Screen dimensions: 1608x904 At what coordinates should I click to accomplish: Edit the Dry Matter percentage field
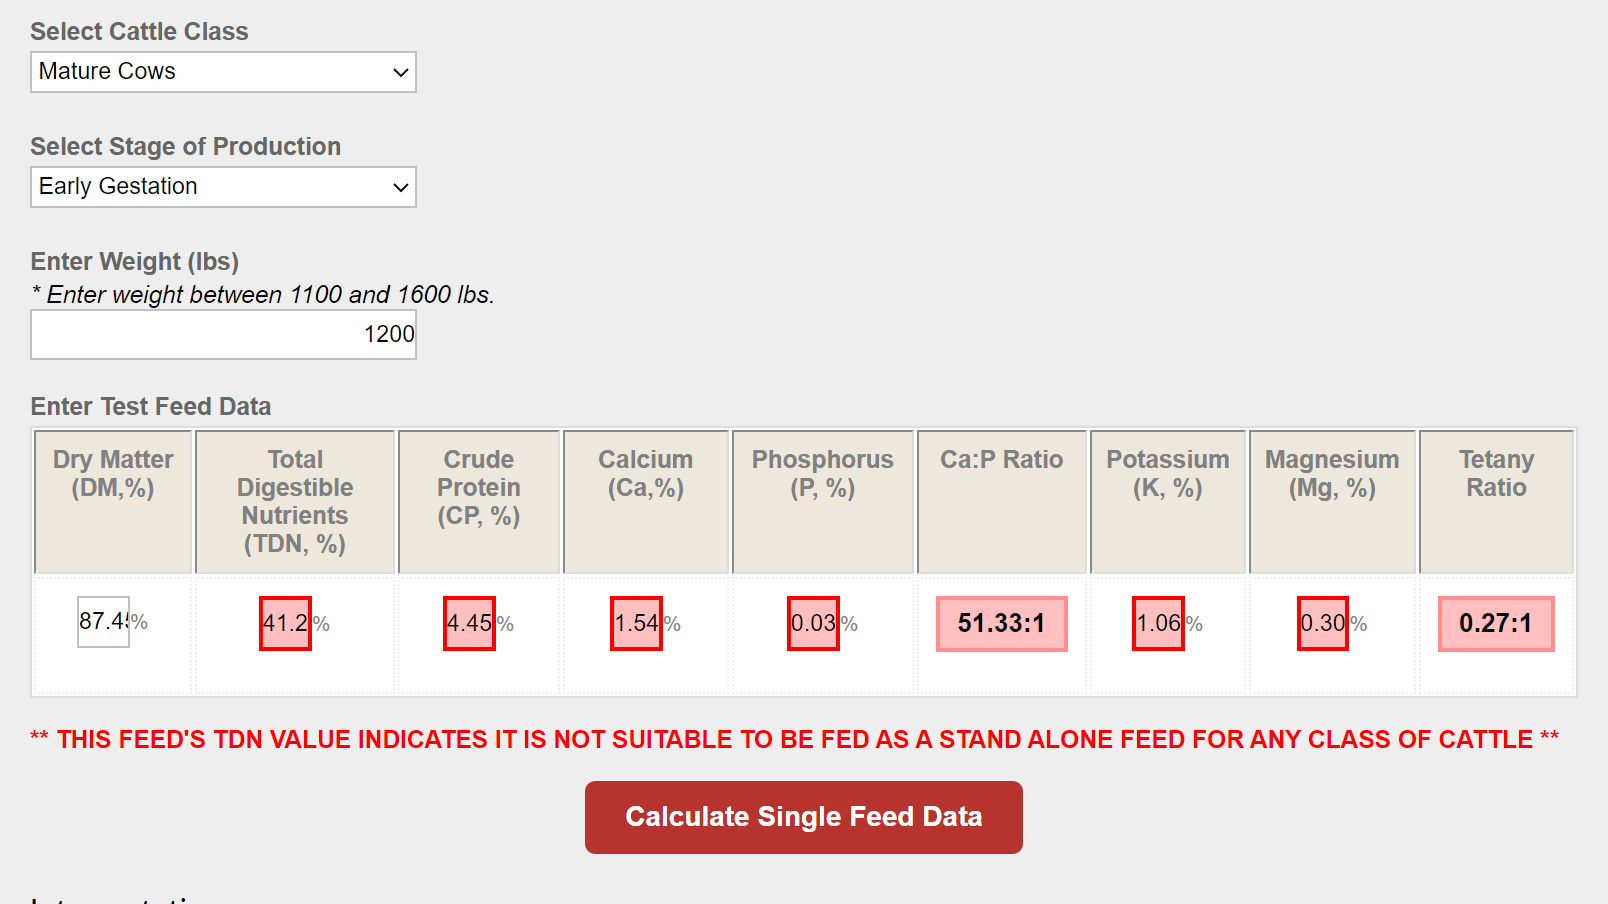pos(104,622)
